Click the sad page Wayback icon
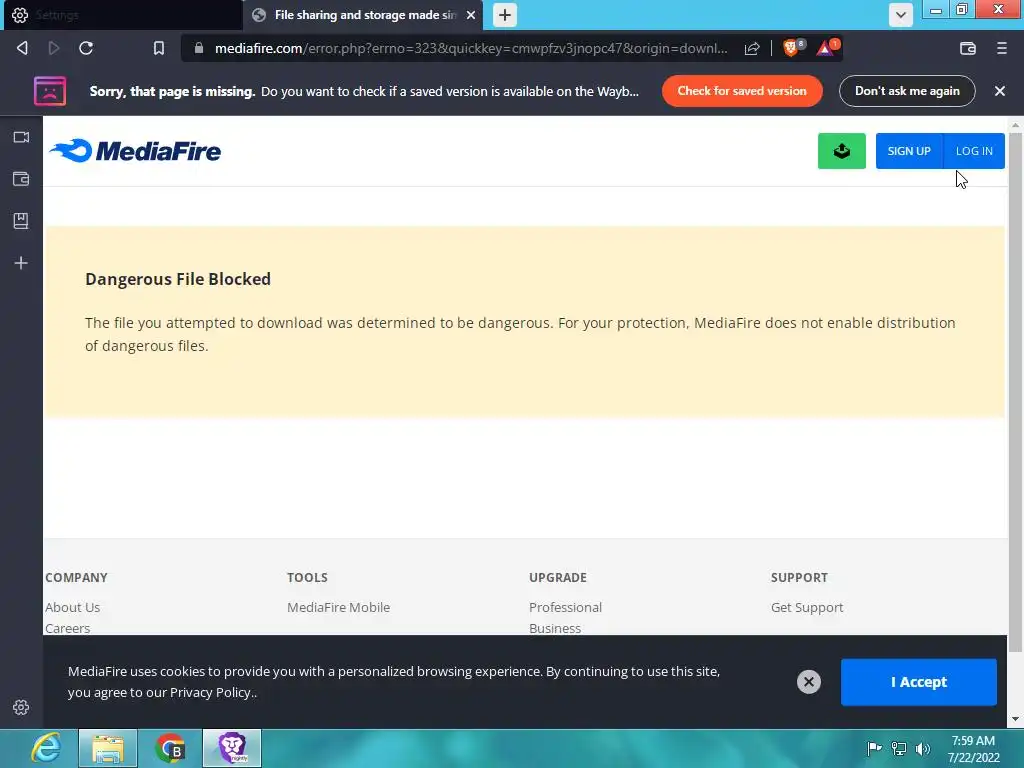 point(50,91)
